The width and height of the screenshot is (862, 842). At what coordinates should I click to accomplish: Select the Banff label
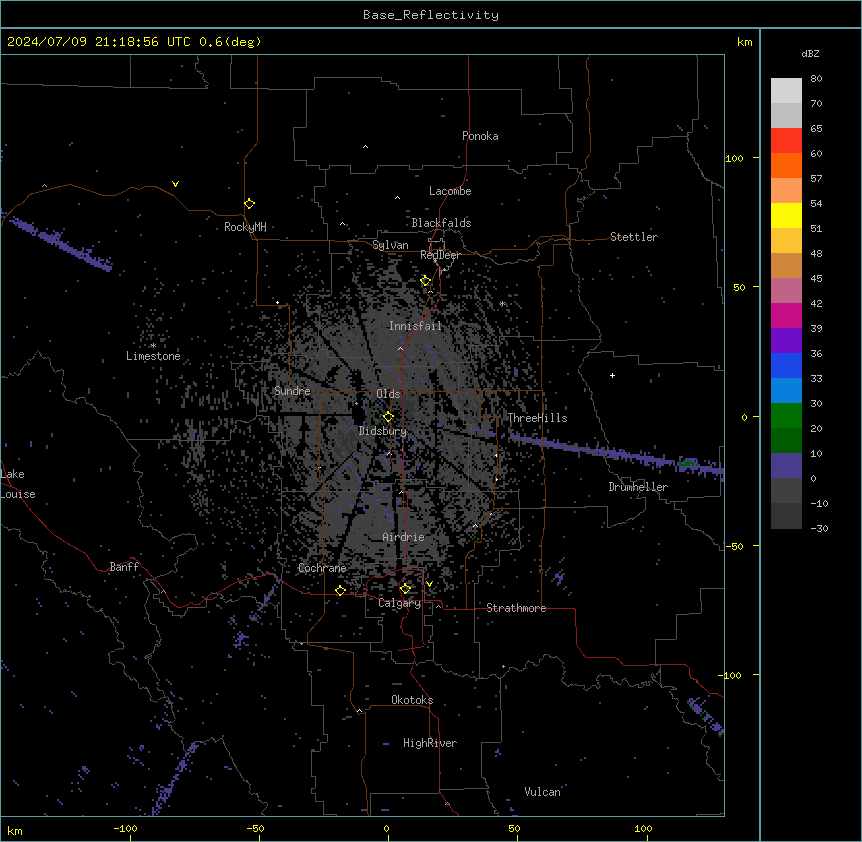point(124,567)
